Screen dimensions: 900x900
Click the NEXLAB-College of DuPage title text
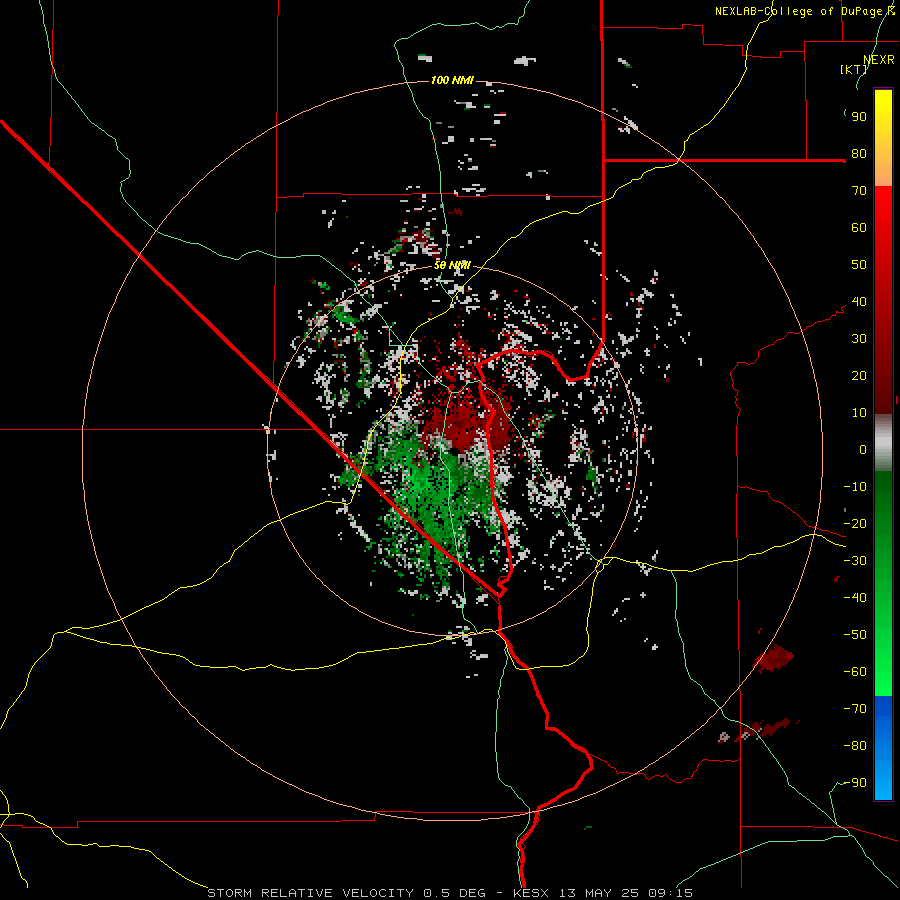[x=804, y=11]
